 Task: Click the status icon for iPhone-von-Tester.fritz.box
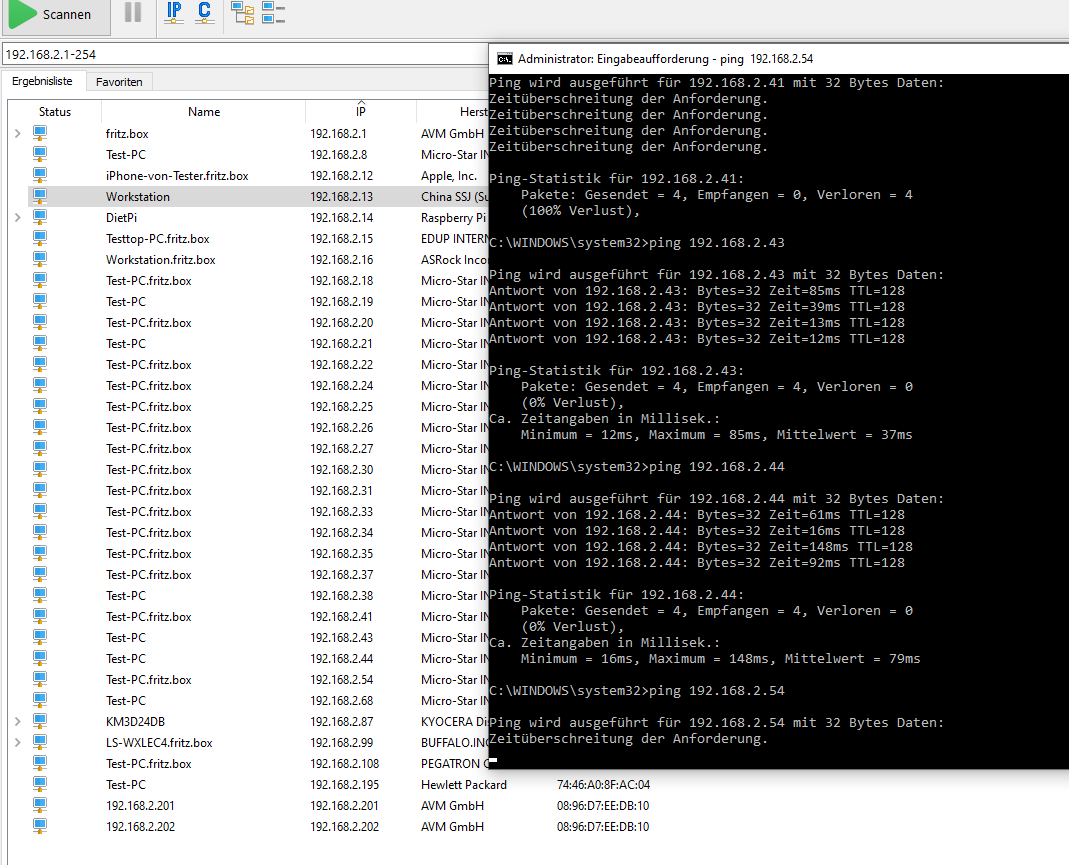click(x=40, y=175)
